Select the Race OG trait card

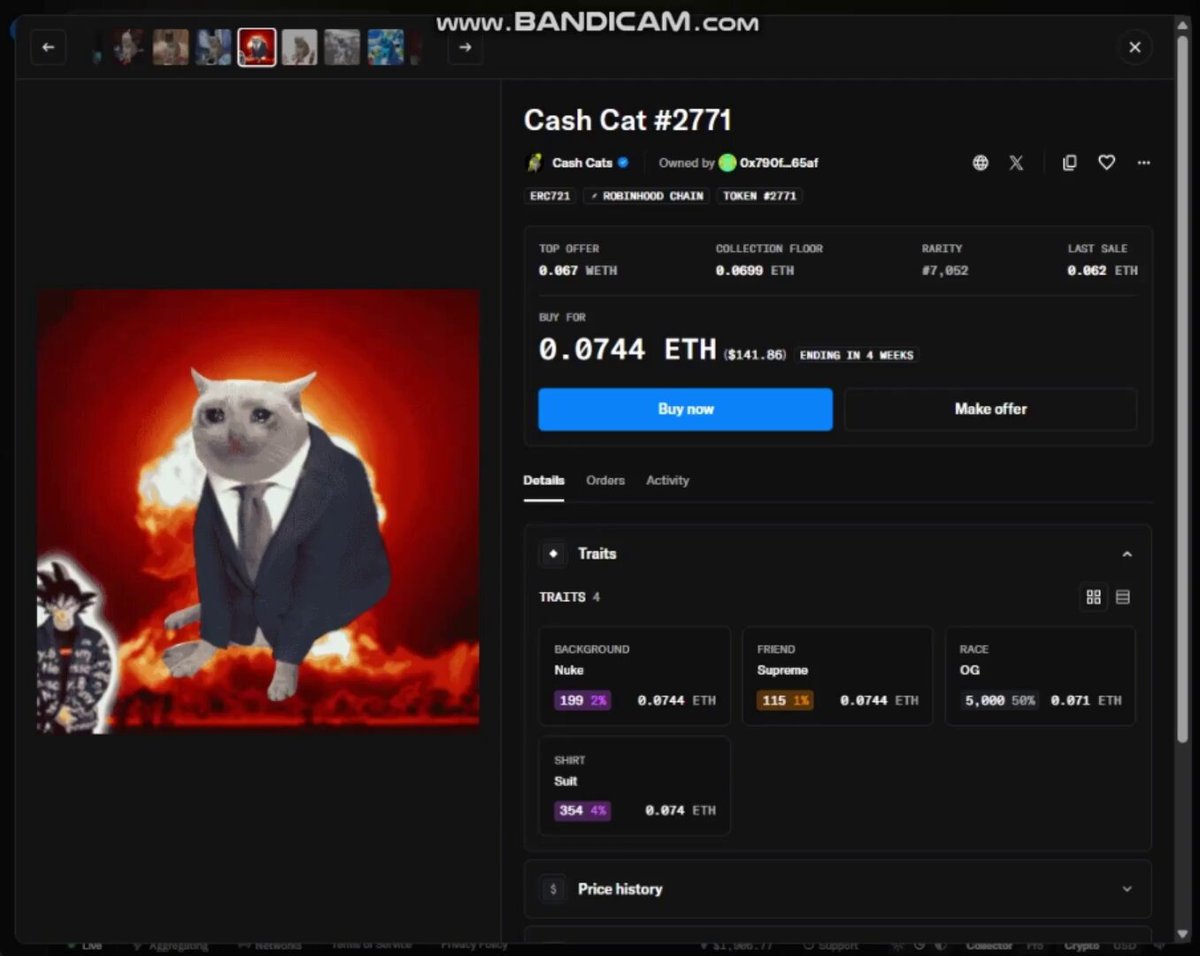click(x=1040, y=676)
